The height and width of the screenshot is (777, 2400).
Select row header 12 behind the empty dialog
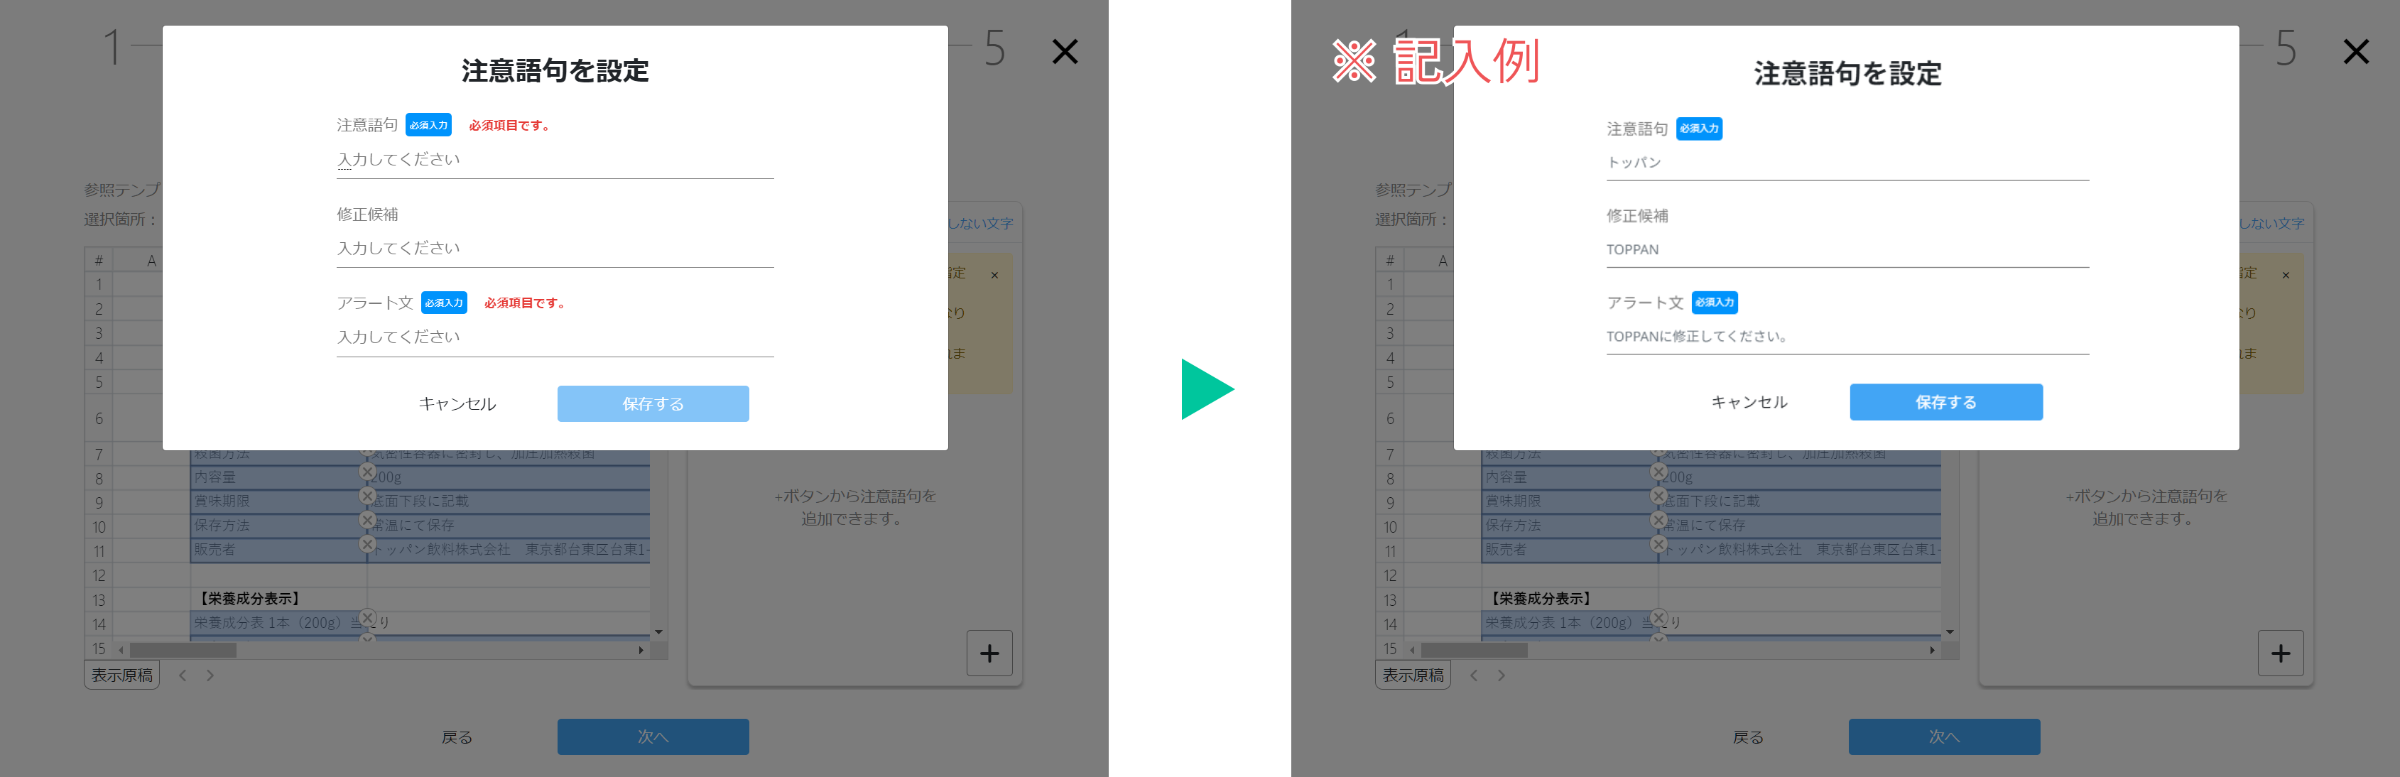(99, 576)
